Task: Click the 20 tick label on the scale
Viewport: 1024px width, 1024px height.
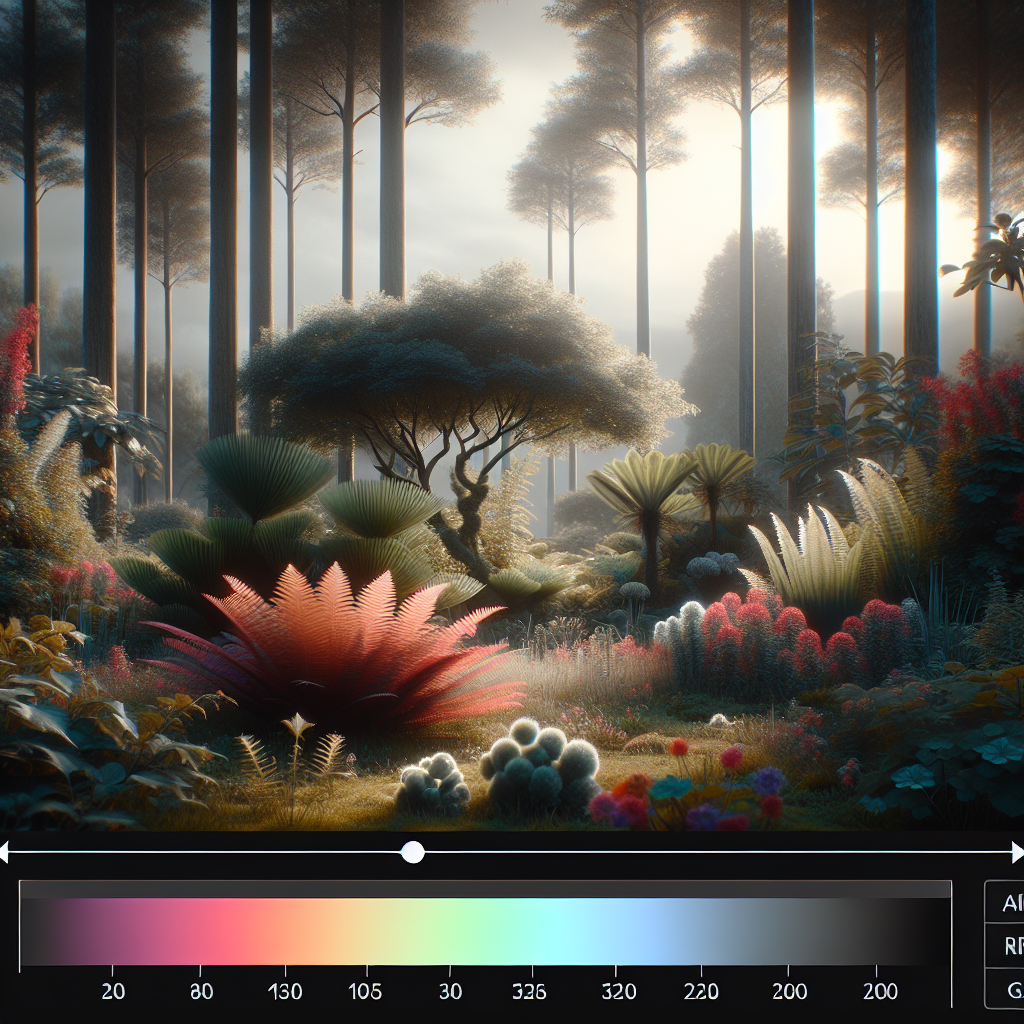Action: pyautogui.click(x=113, y=991)
